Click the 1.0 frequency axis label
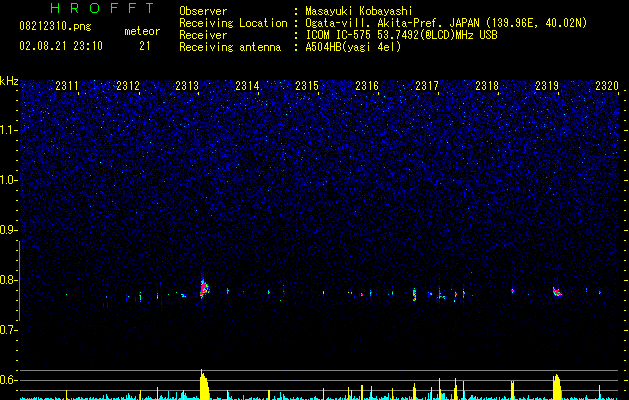Viewport: 629px width, 400px height. pyautogui.click(x=9, y=180)
